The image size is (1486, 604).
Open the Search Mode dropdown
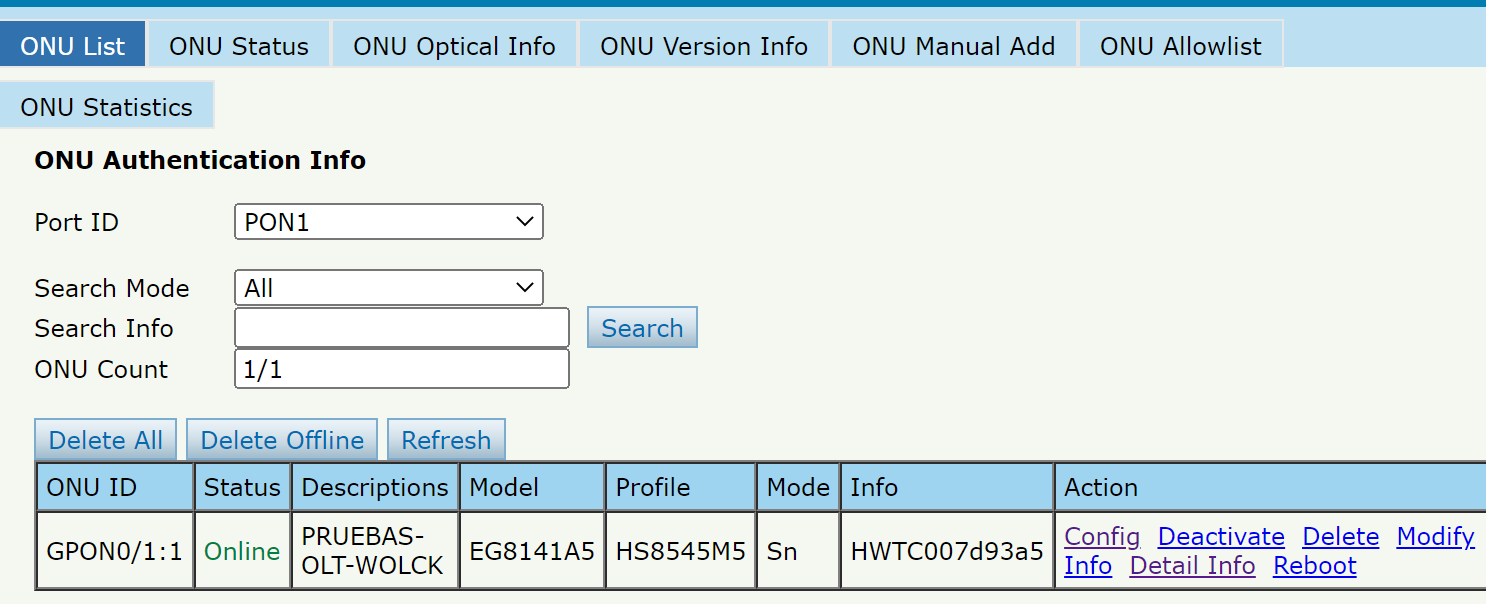click(388, 289)
